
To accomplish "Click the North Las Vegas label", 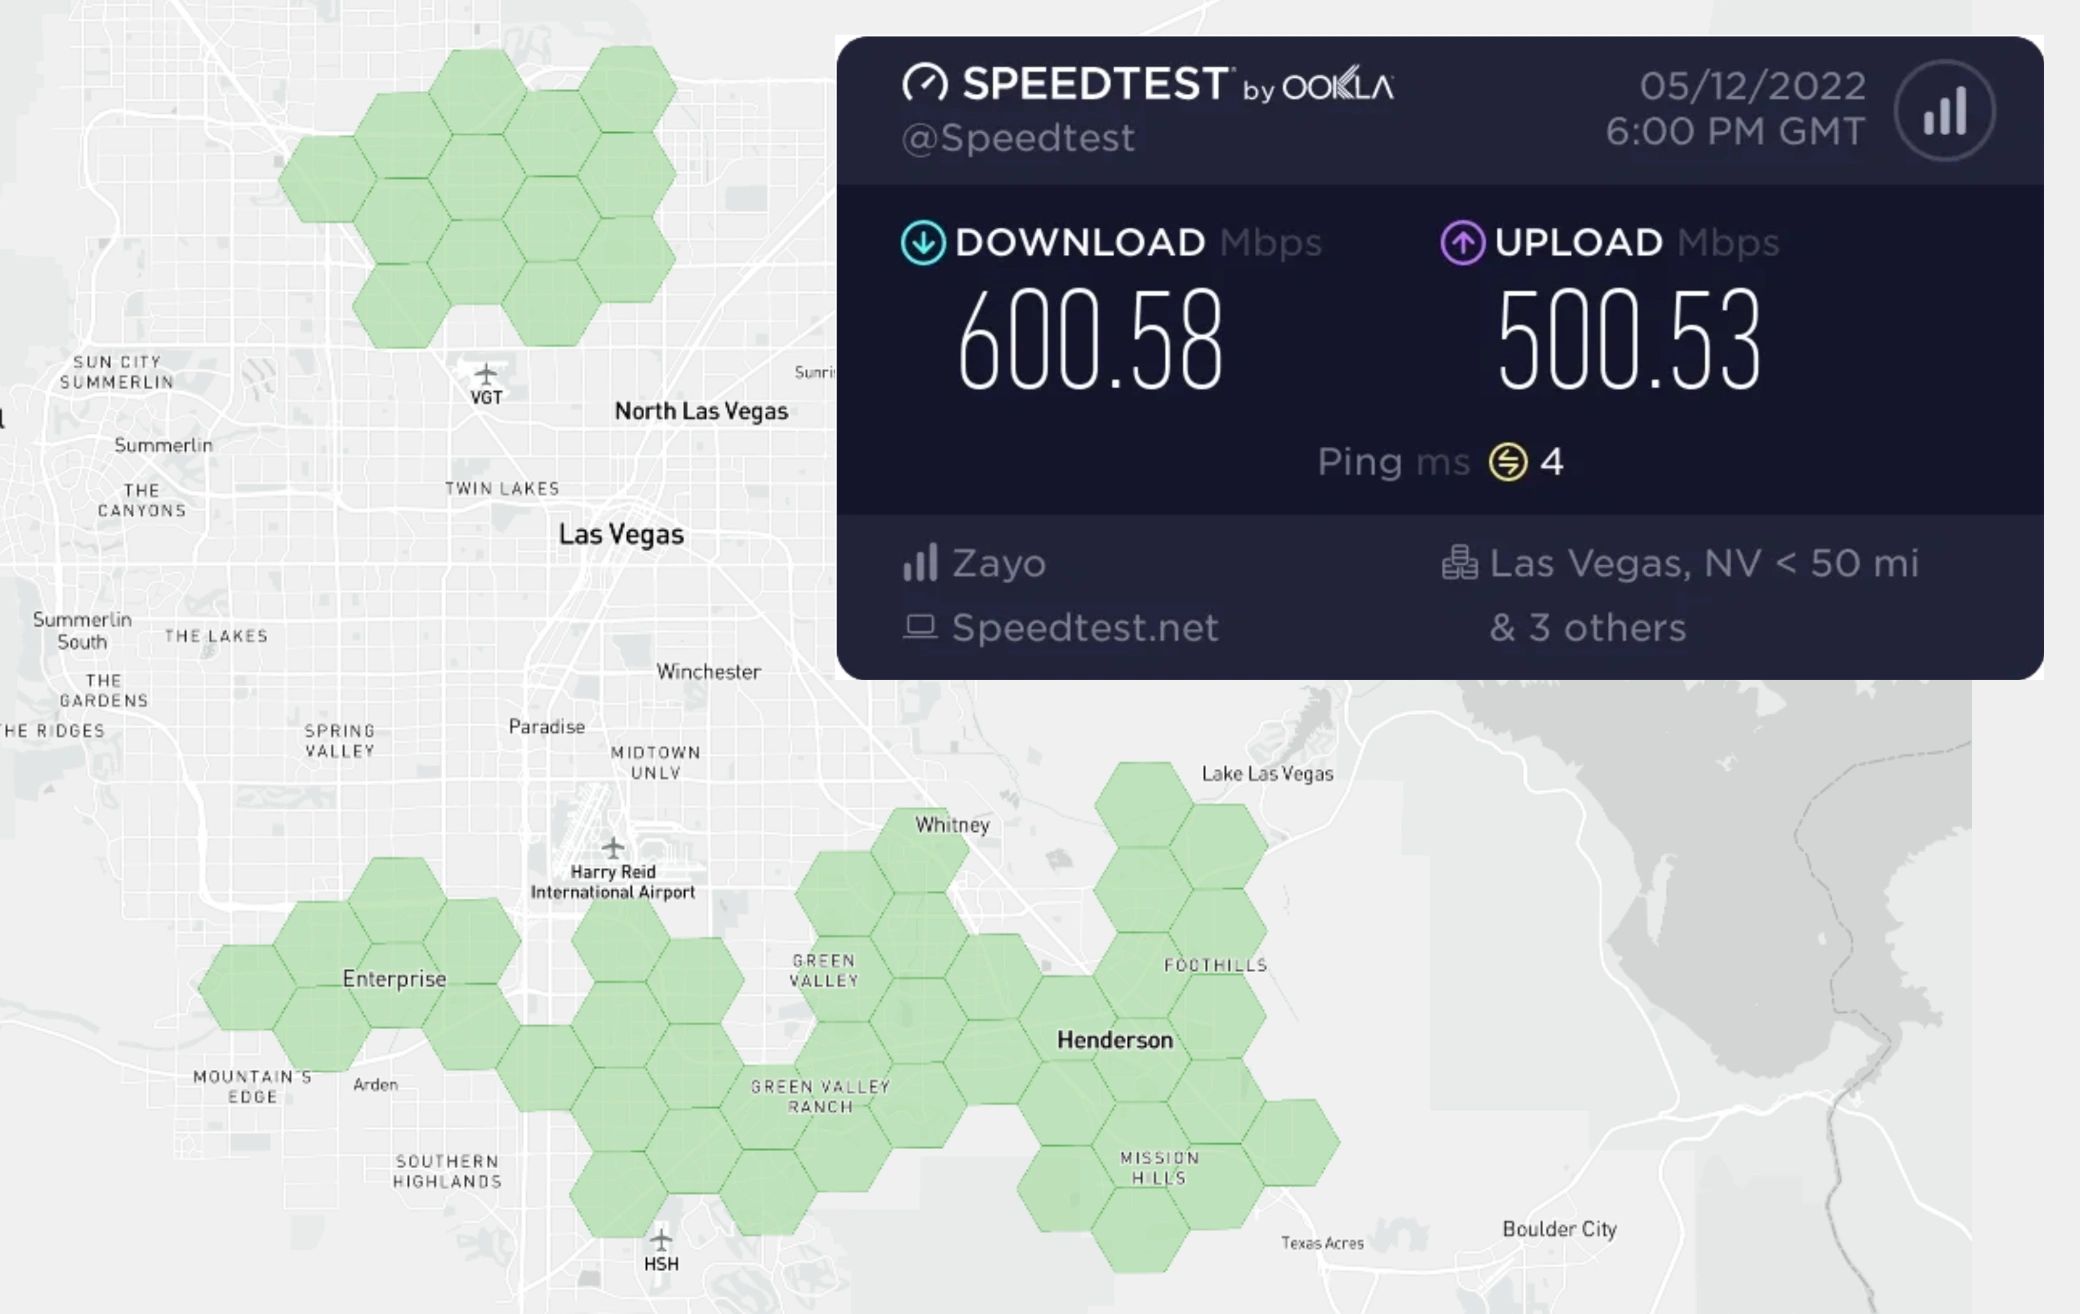I will pyautogui.click(x=701, y=411).
